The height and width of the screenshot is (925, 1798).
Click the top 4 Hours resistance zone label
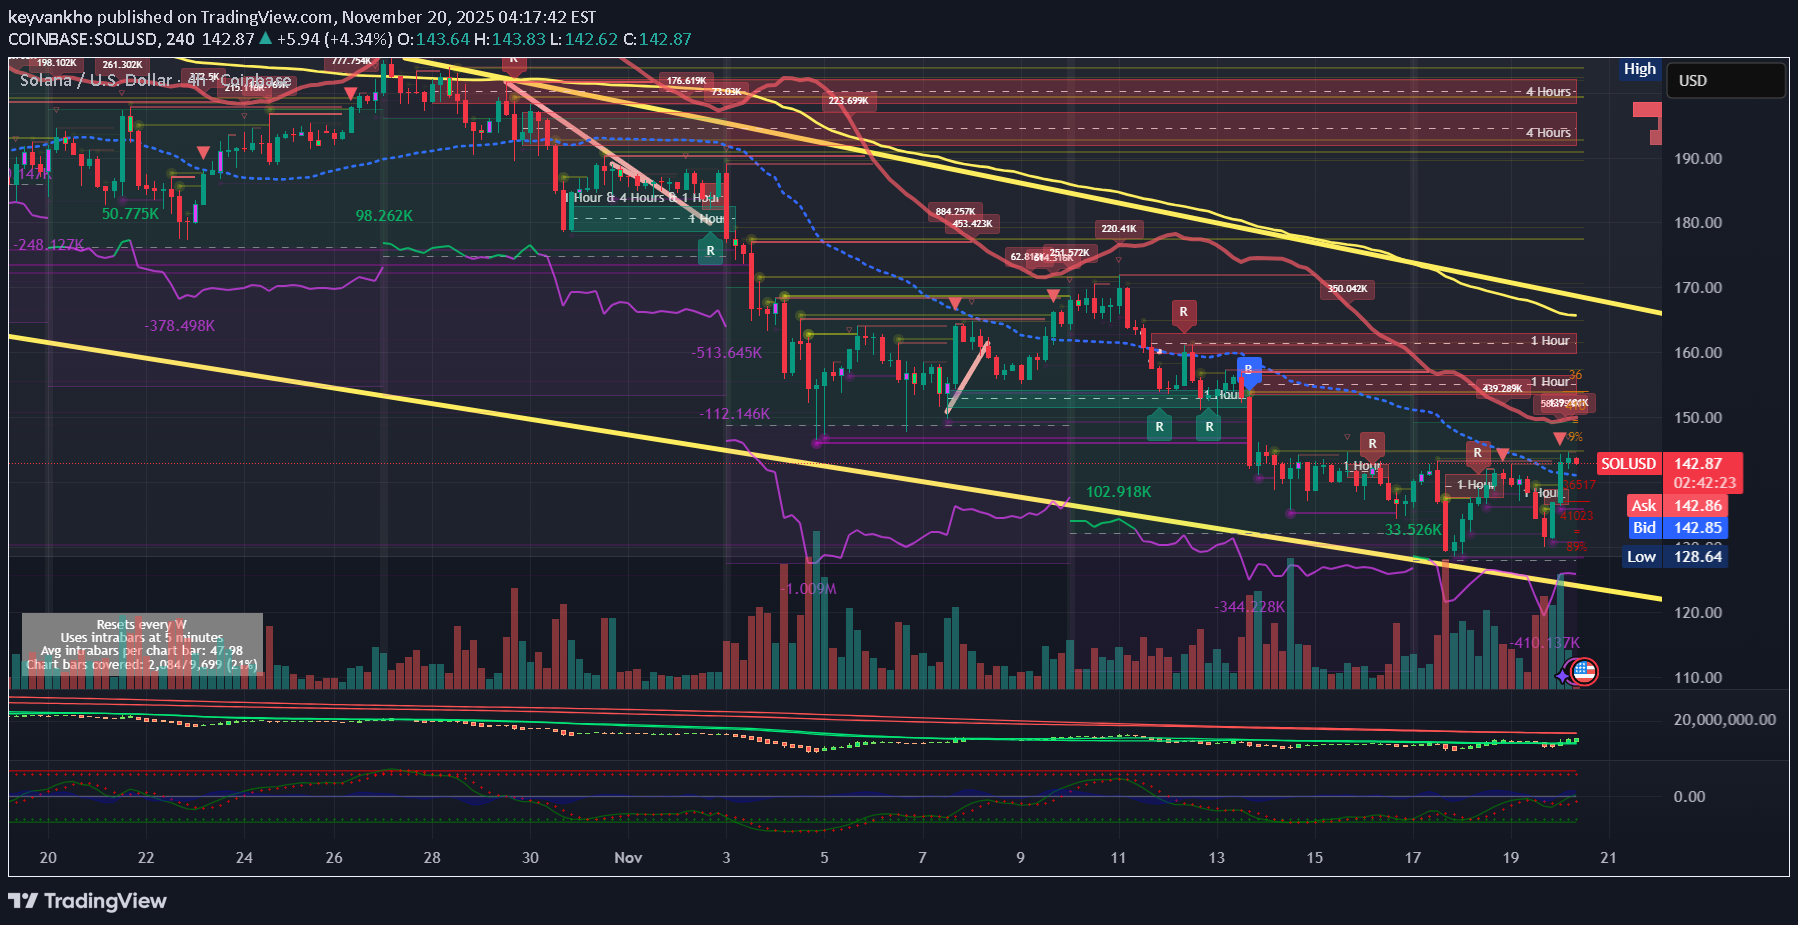(1548, 92)
